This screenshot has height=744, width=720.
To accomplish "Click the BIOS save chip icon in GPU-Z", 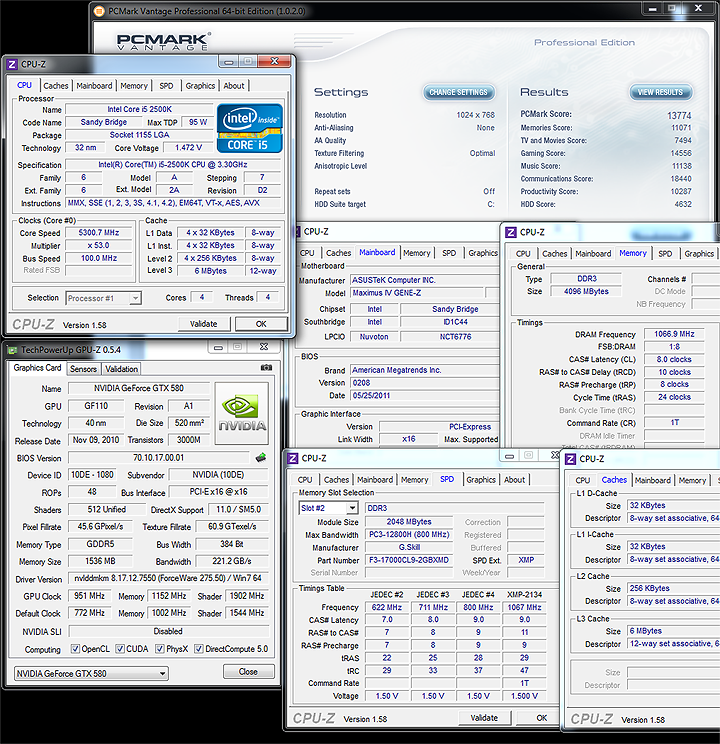I will point(261,457).
